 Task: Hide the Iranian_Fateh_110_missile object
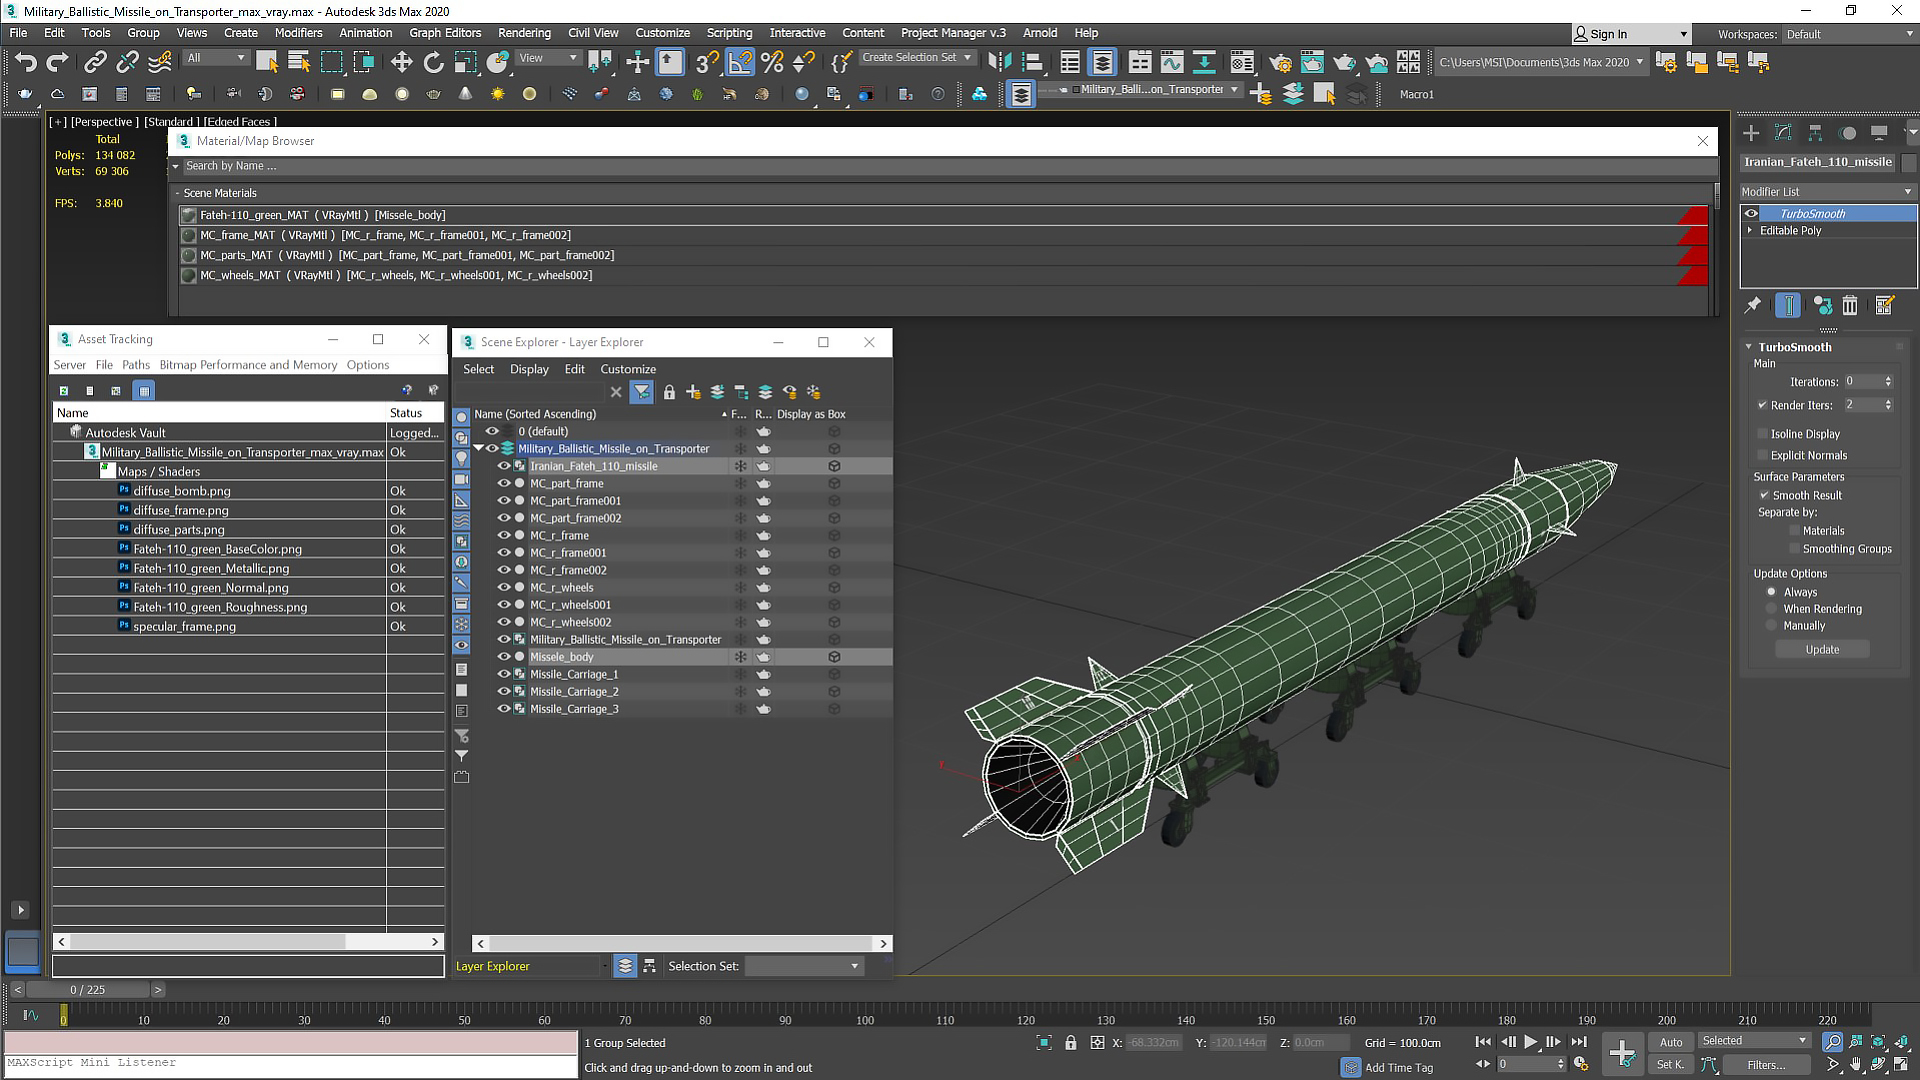tap(504, 466)
